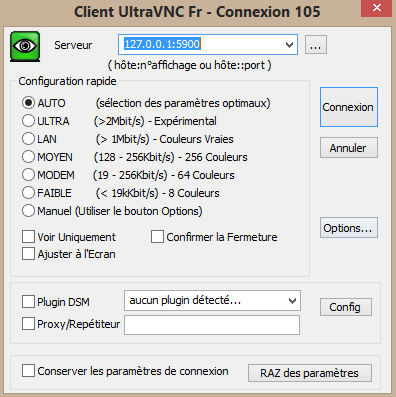The height and width of the screenshot is (397, 396).
Task: Close the UltraVNC client window
Action: pos(377,8)
